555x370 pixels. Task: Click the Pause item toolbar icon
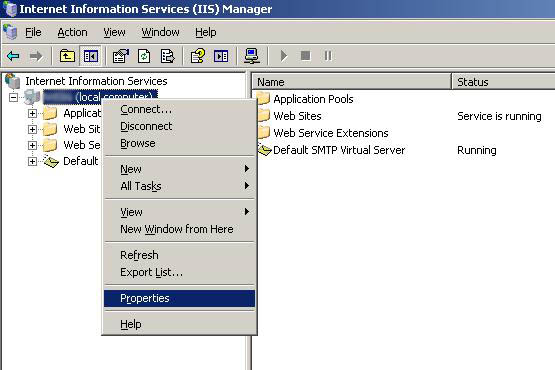(328, 56)
